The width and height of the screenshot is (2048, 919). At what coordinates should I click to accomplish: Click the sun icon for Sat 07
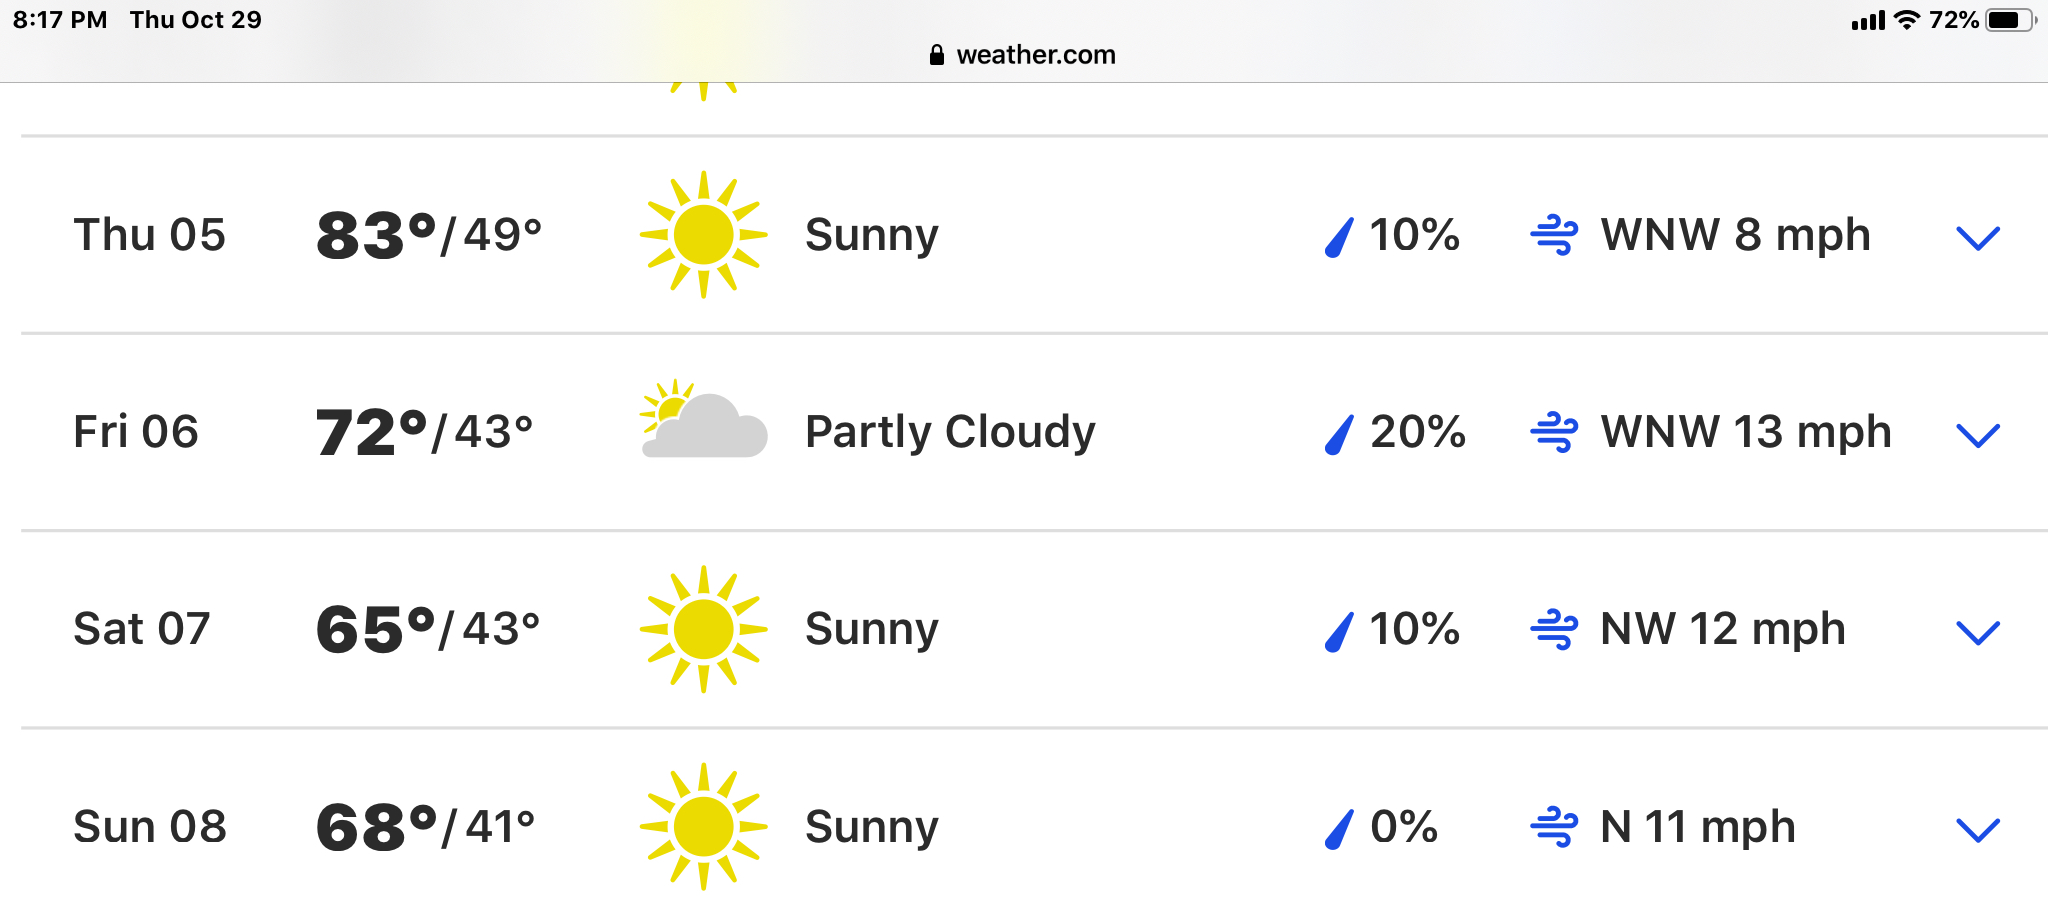704,629
